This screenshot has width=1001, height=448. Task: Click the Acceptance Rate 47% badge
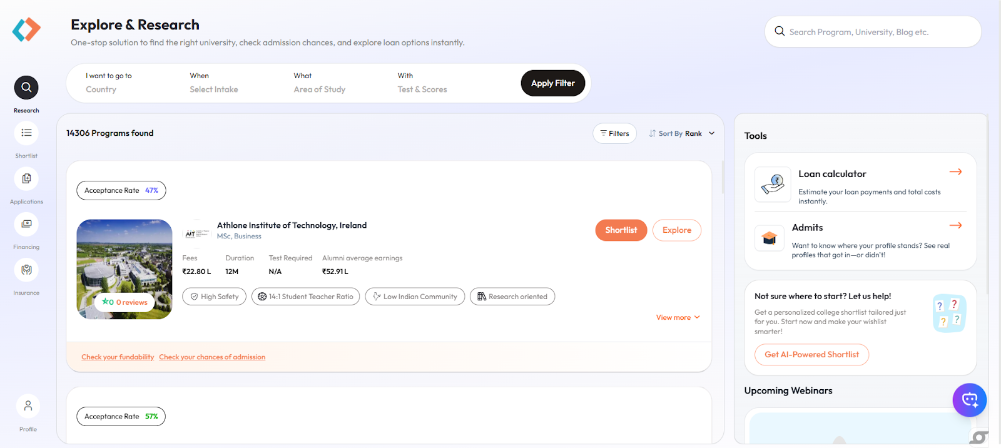pos(121,190)
